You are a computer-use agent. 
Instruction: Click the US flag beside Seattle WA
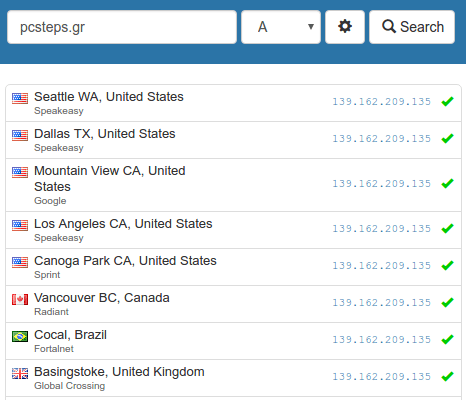tap(20, 98)
